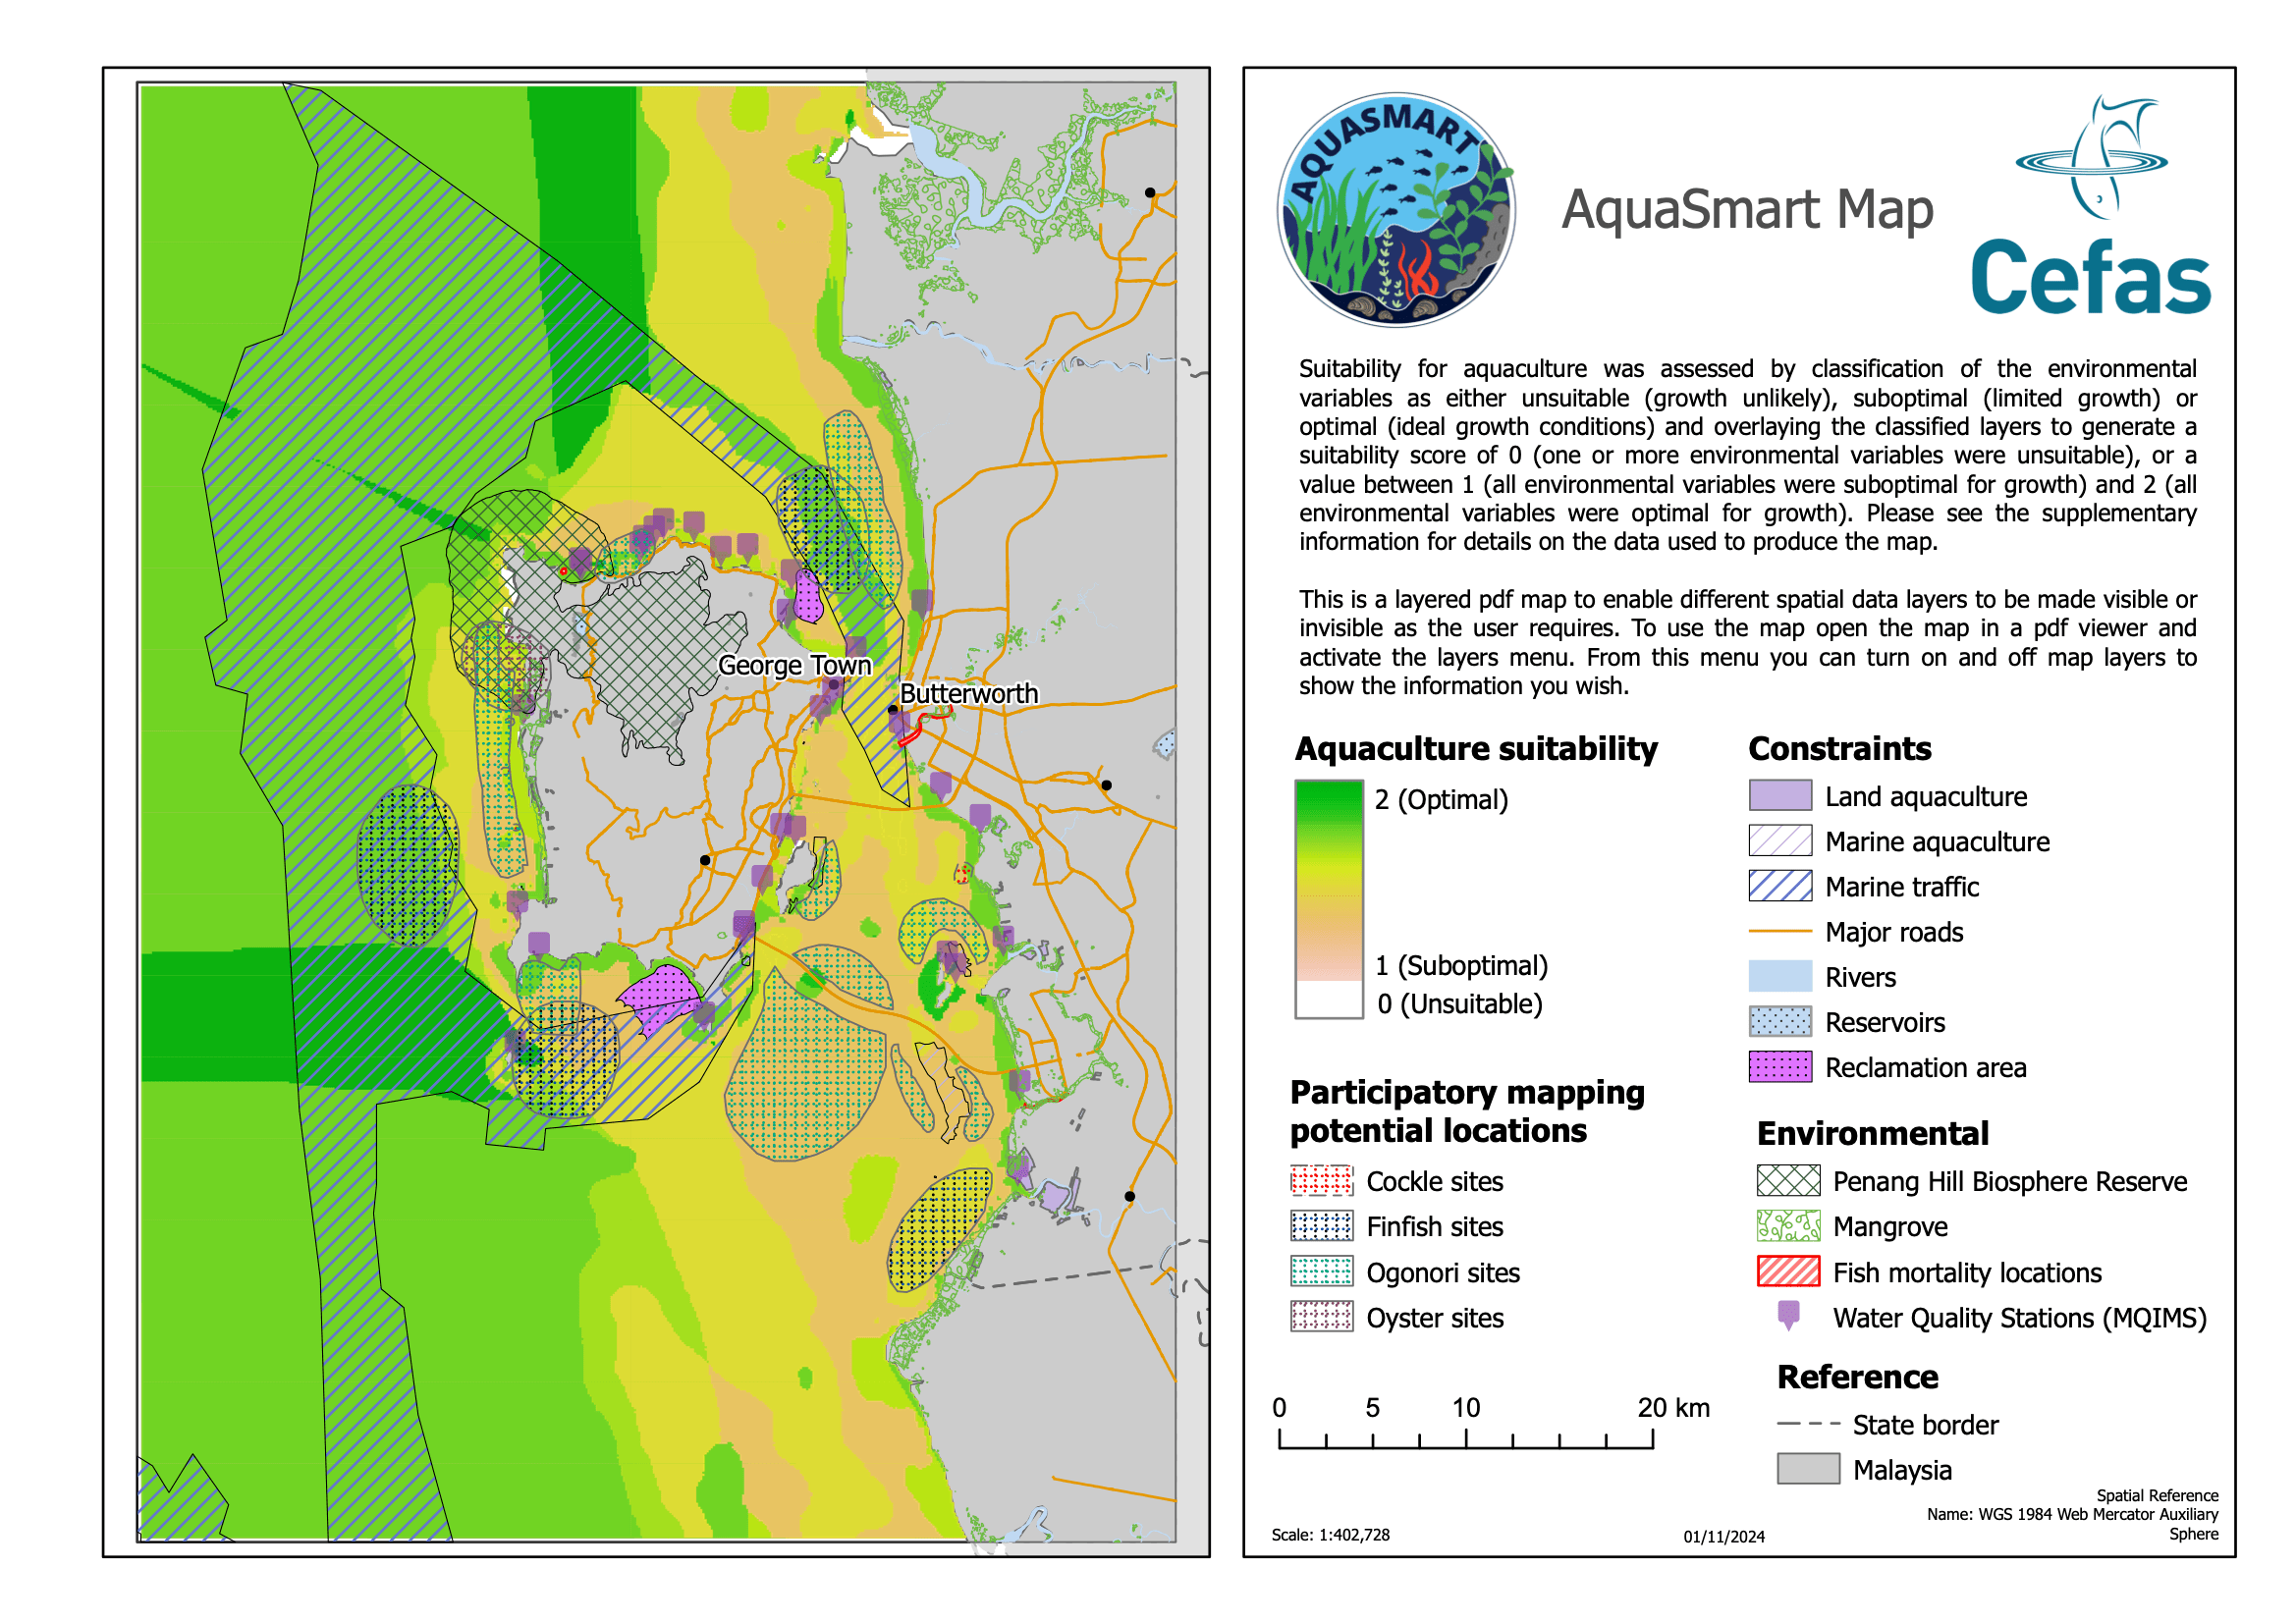Click the Ogonori sites legend symbol

(x=1321, y=1272)
